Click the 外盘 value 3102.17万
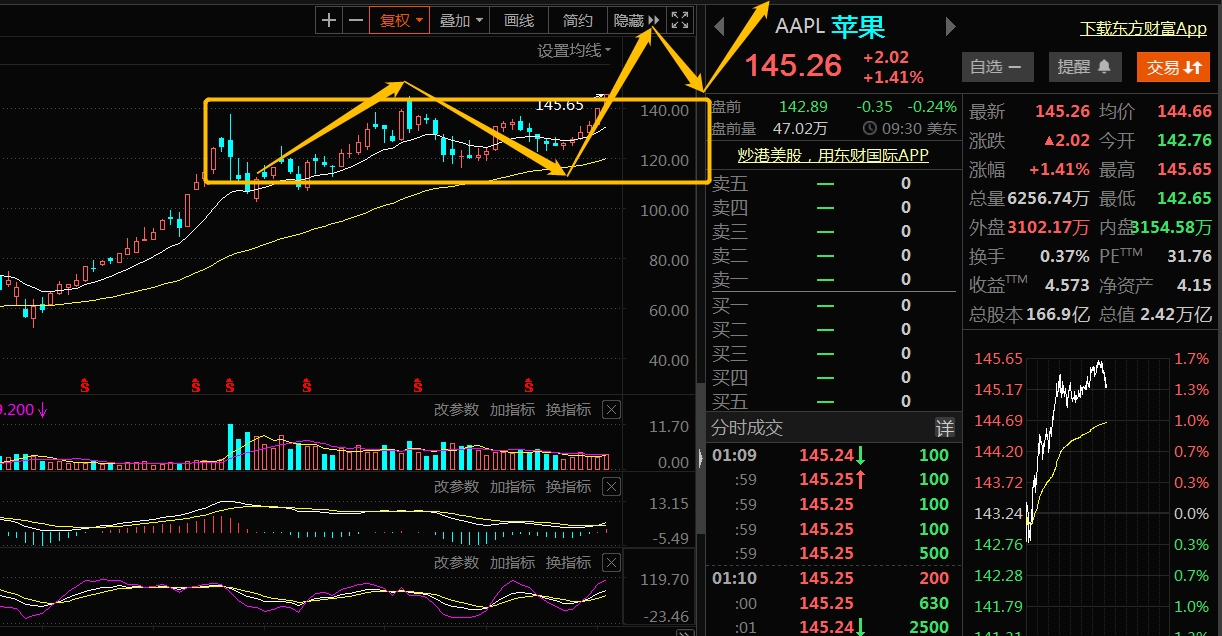 click(x=1049, y=227)
